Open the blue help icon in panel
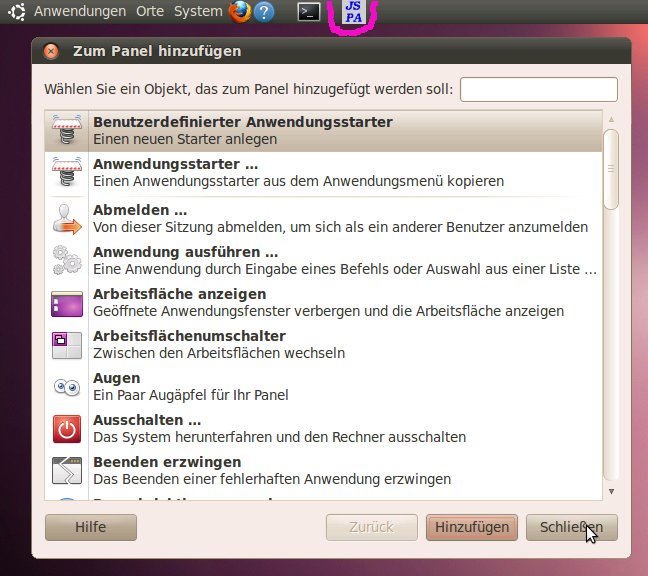Image resolution: width=648 pixels, height=576 pixels. [x=264, y=12]
